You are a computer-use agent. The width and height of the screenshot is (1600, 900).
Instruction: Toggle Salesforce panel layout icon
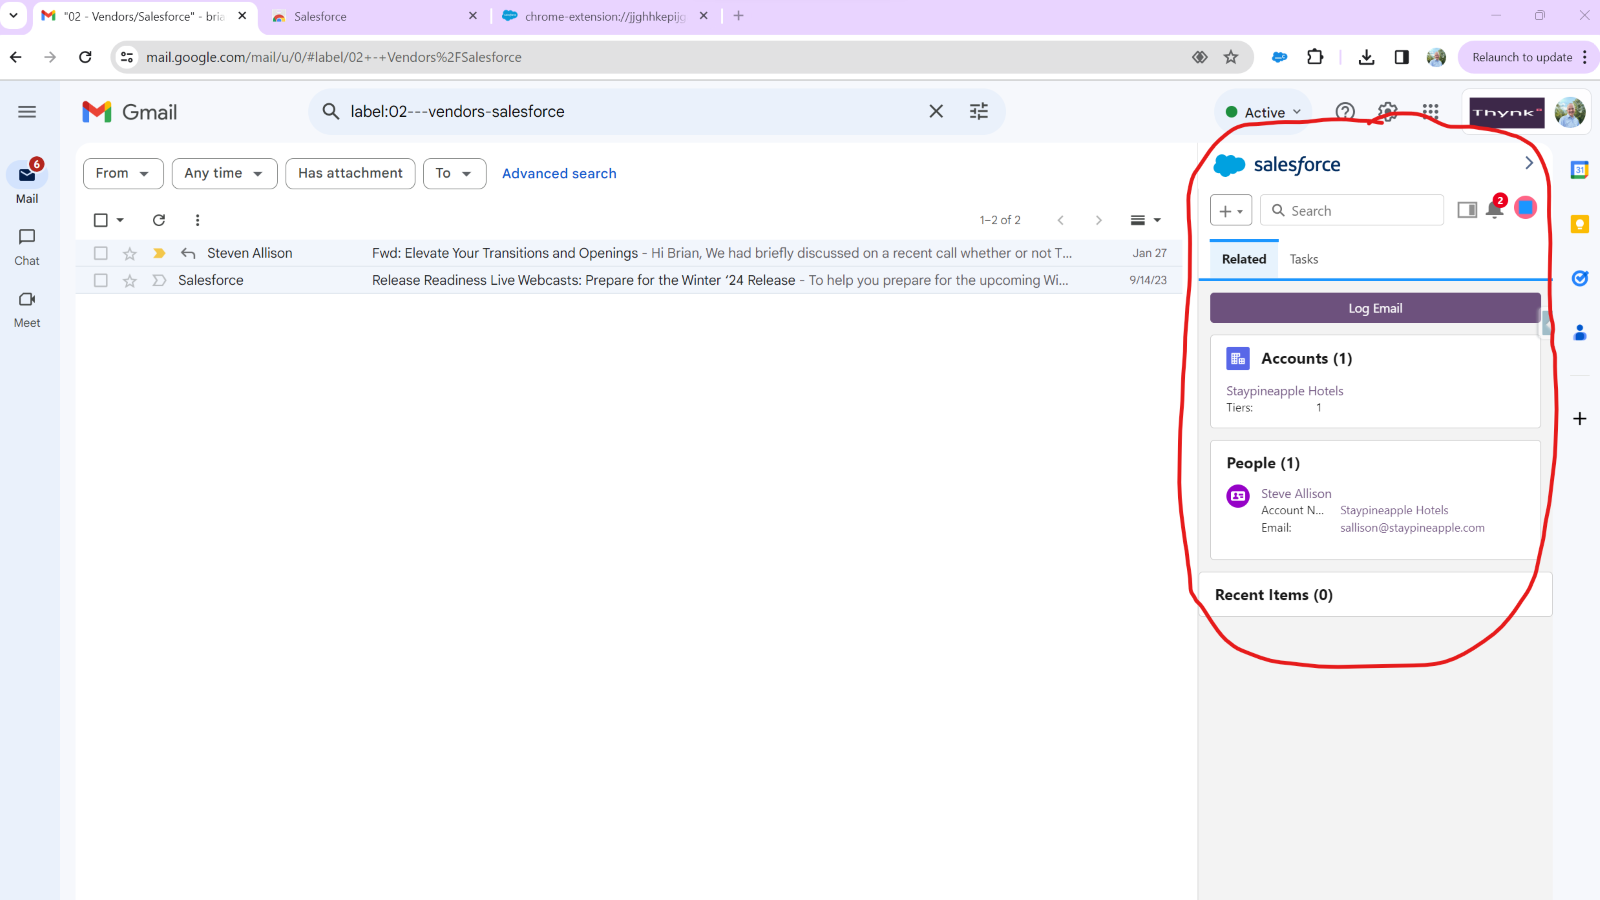click(x=1467, y=210)
